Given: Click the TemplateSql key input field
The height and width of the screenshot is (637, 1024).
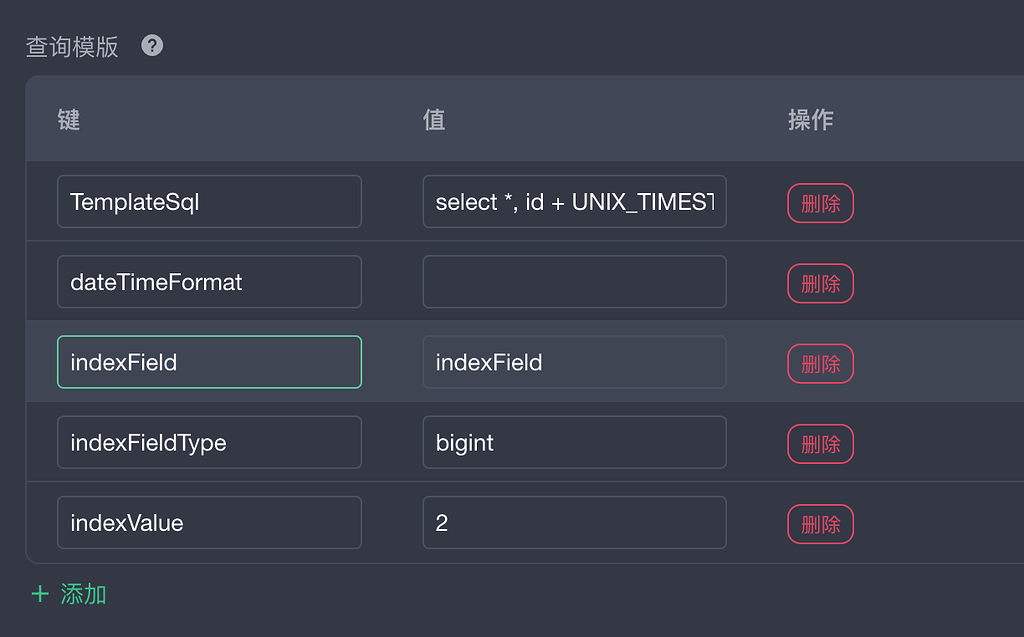Looking at the screenshot, I should pos(208,201).
